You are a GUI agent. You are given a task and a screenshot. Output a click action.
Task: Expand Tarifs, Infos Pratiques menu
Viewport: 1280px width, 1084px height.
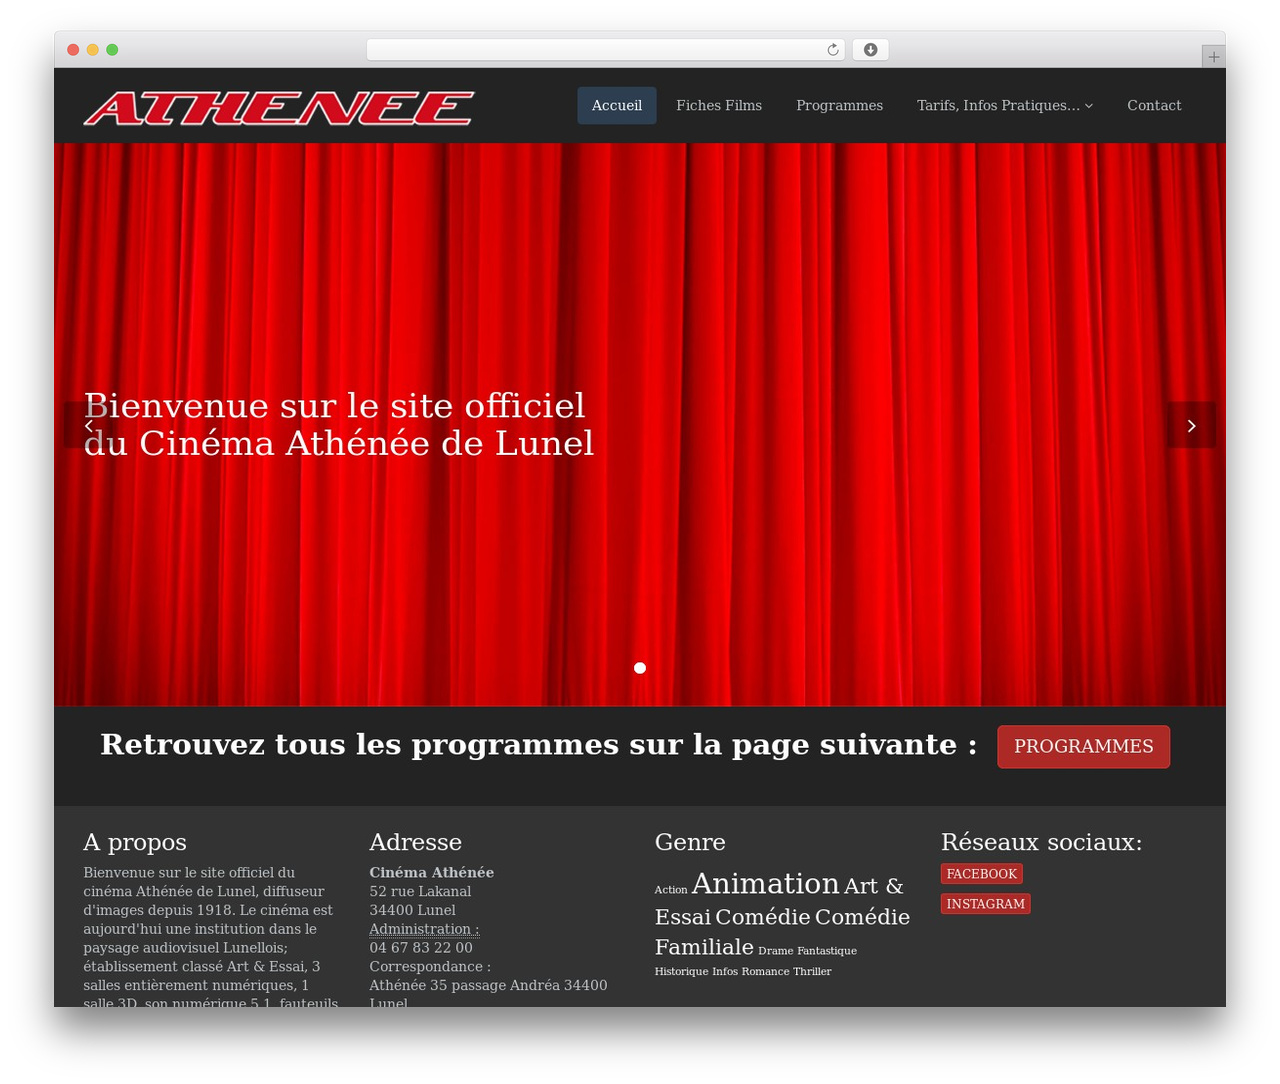1005,106
